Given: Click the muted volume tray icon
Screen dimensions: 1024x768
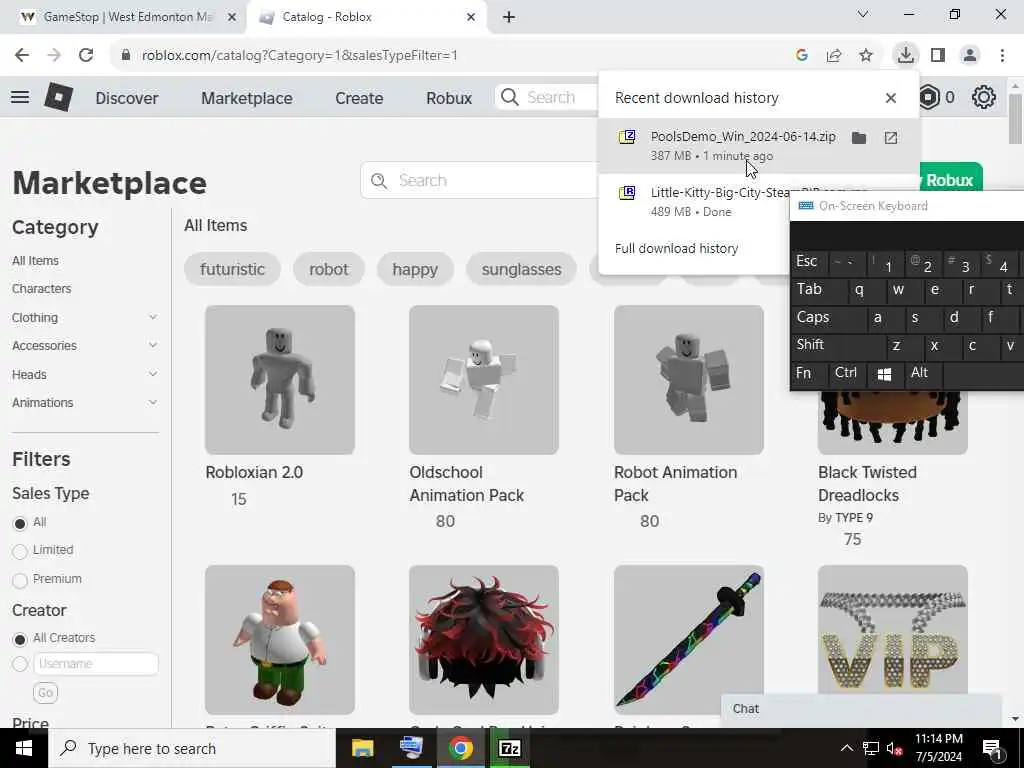Looking at the screenshot, I should coord(894,748).
